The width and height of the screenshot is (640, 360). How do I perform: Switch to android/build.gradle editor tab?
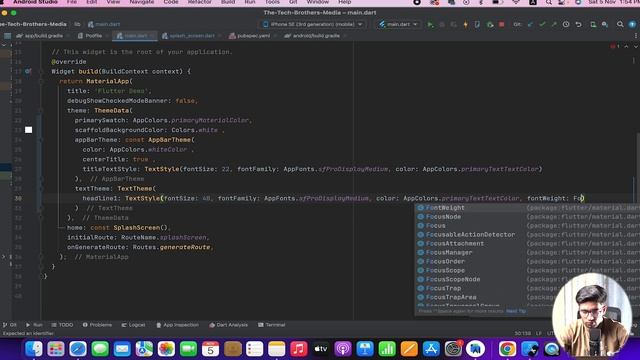315,36
